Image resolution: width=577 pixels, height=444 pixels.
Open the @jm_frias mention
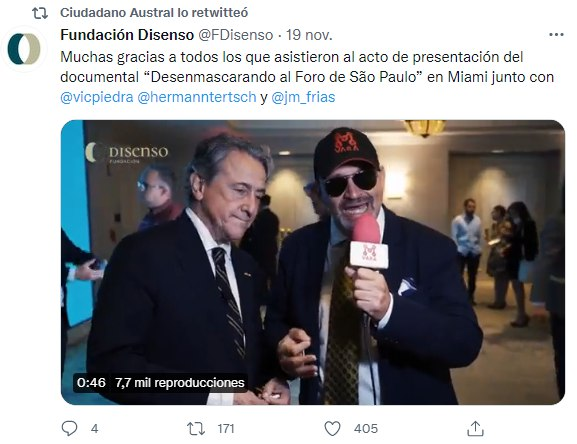[x=303, y=97]
